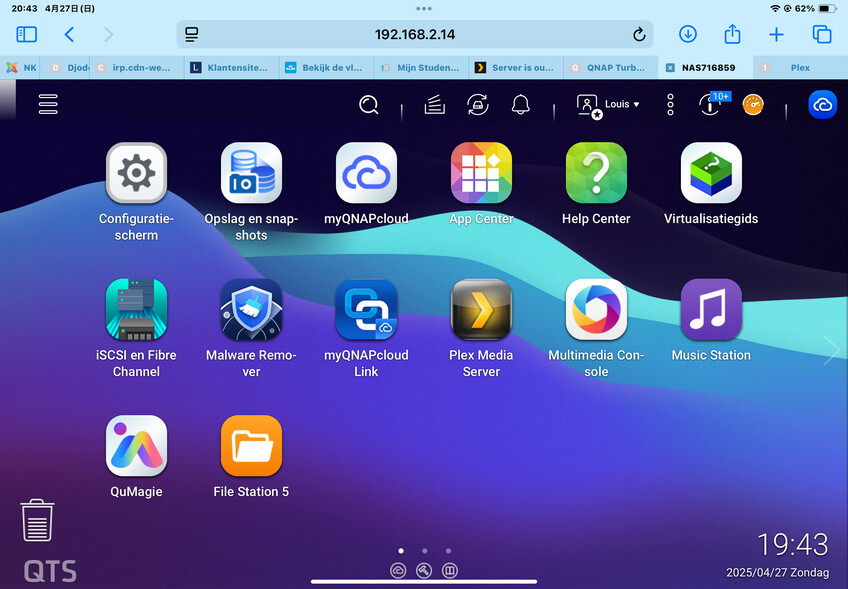
Task: Open info icon with 10+ badge
Action: [x=713, y=103]
